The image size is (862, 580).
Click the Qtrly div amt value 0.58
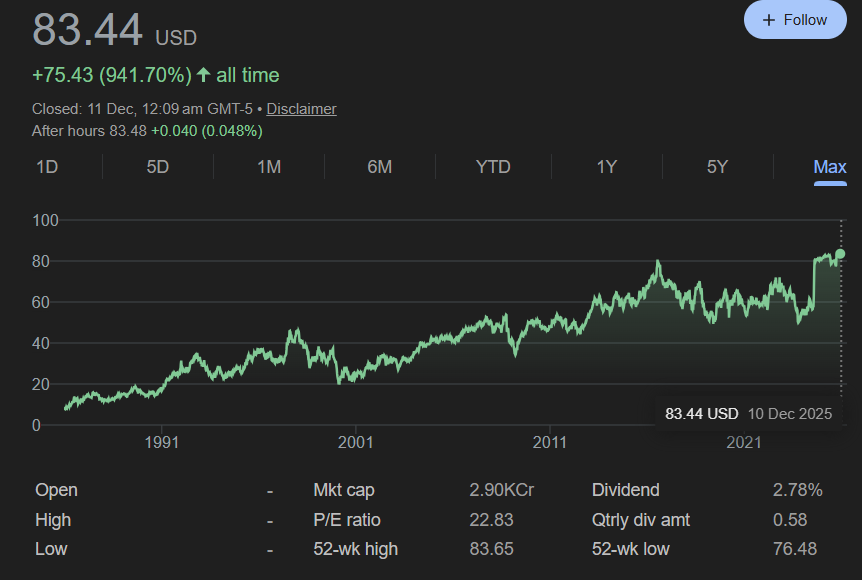(x=790, y=520)
